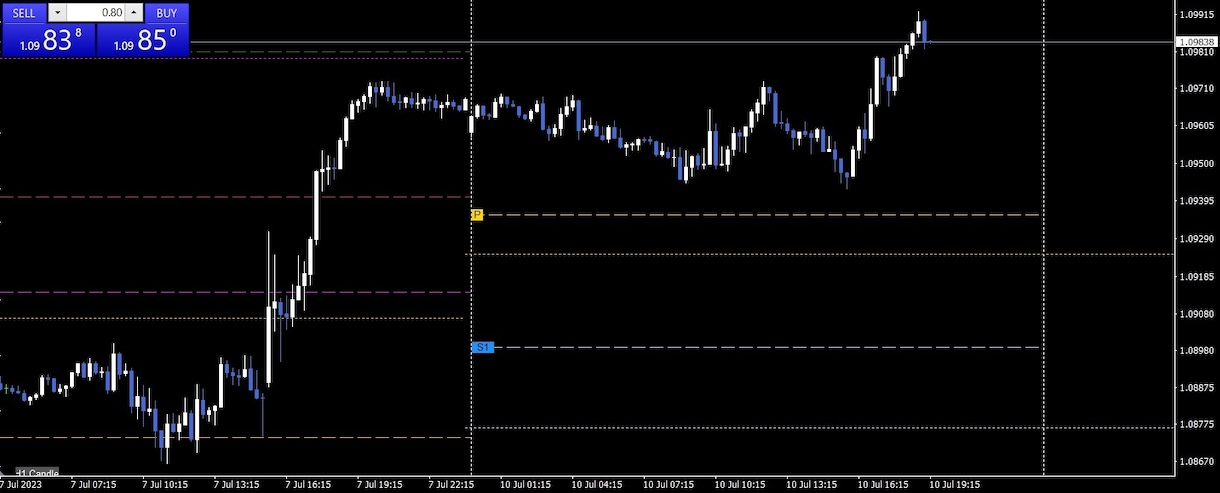This screenshot has width=1220, height=493.
Task: Click the 10 Jul 19:15 time label
Action: 956,485
